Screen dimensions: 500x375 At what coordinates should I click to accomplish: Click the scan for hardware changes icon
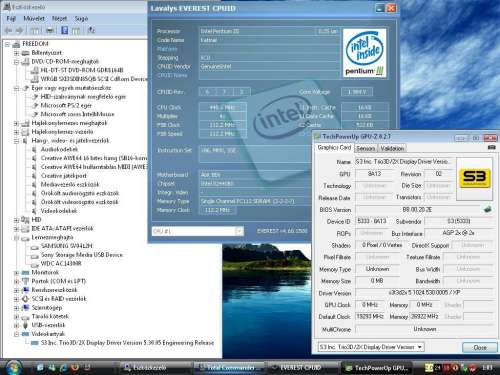click(x=91, y=31)
